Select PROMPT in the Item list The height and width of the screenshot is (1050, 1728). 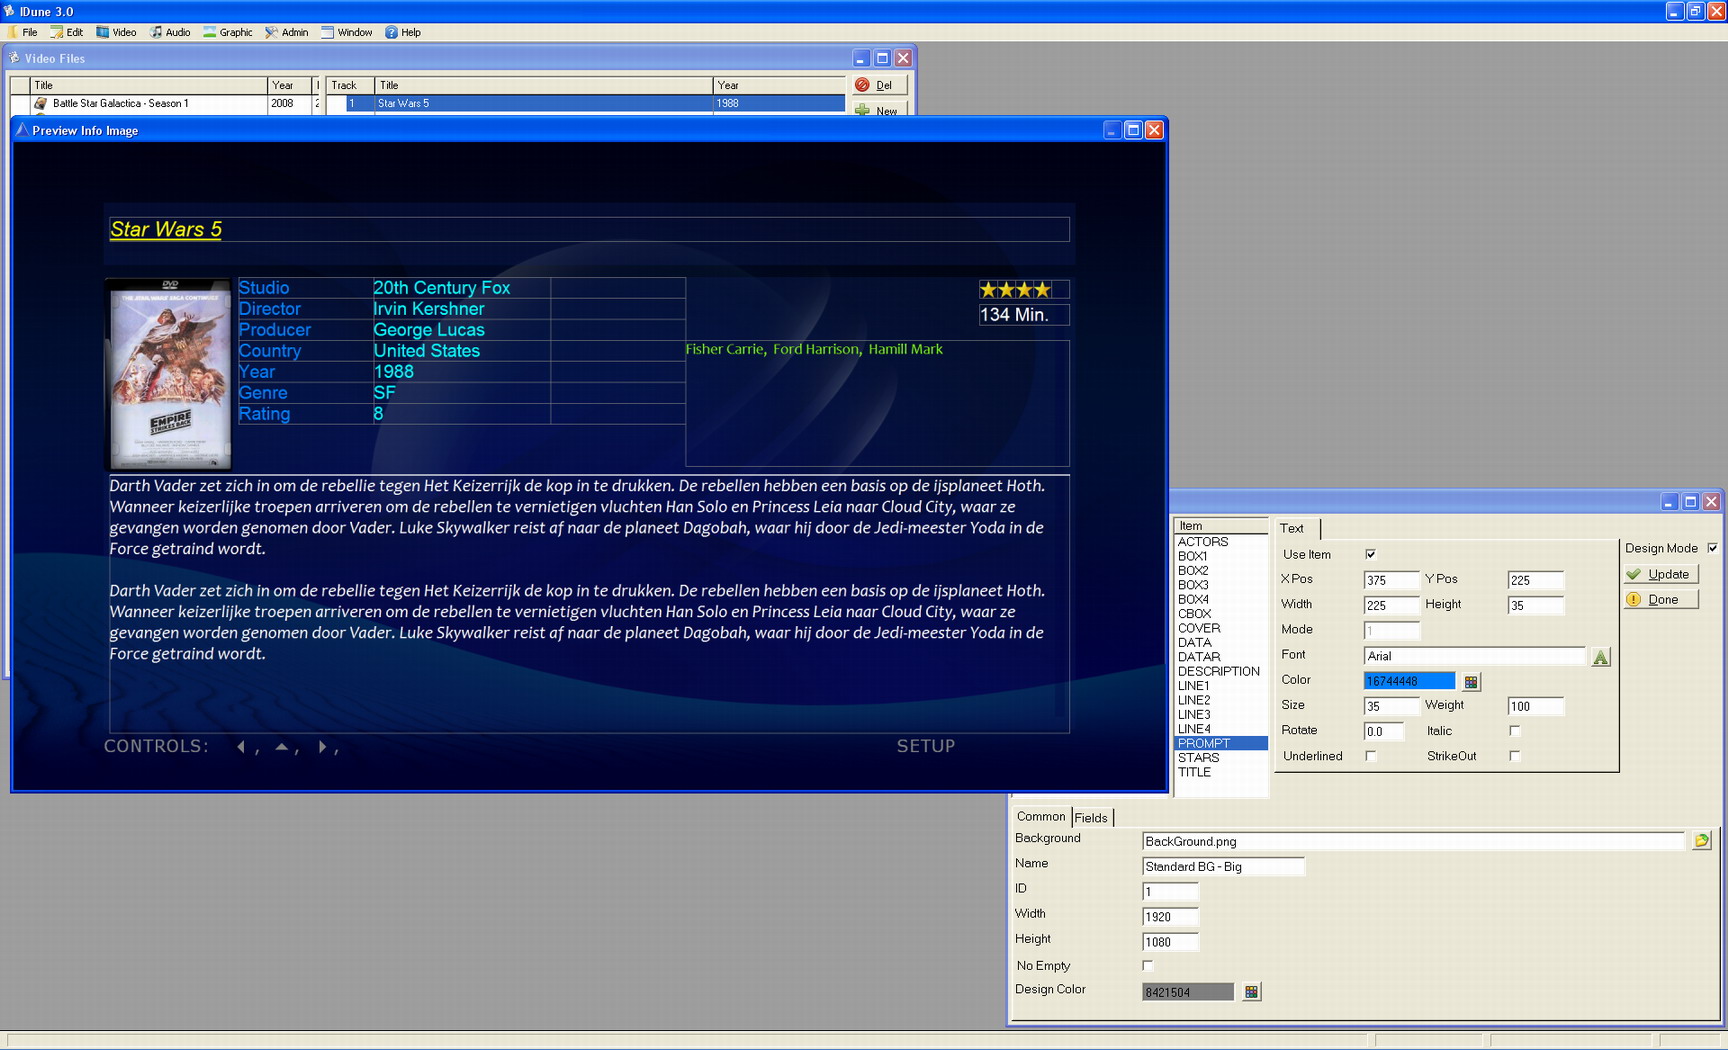pos(1221,744)
